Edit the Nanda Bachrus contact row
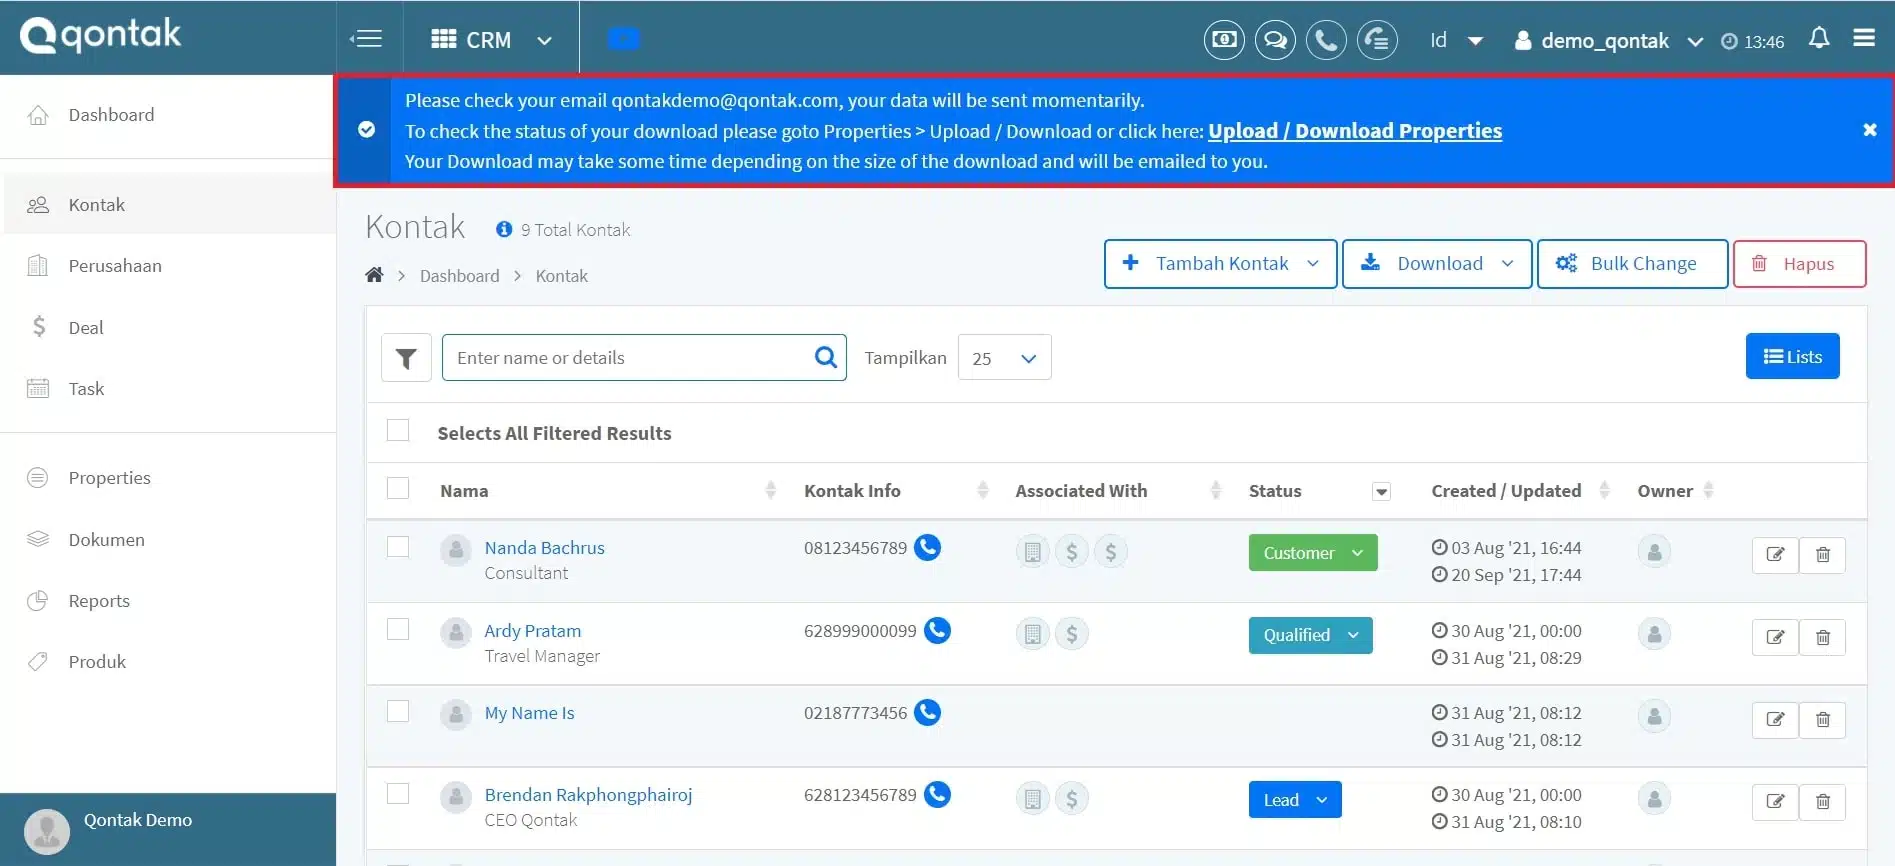This screenshot has width=1895, height=866. tap(1775, 554)
